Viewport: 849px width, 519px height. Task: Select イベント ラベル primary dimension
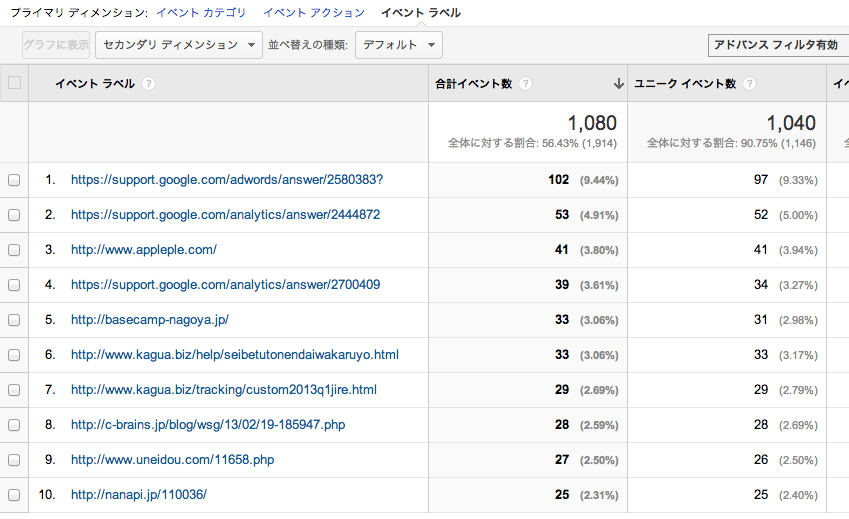click(x=421, y=13)
